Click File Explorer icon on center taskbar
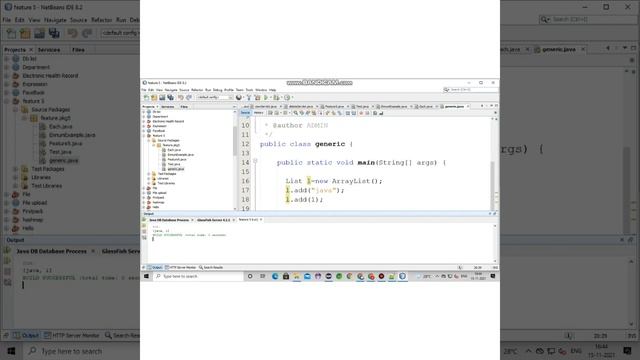 (296, 276)
